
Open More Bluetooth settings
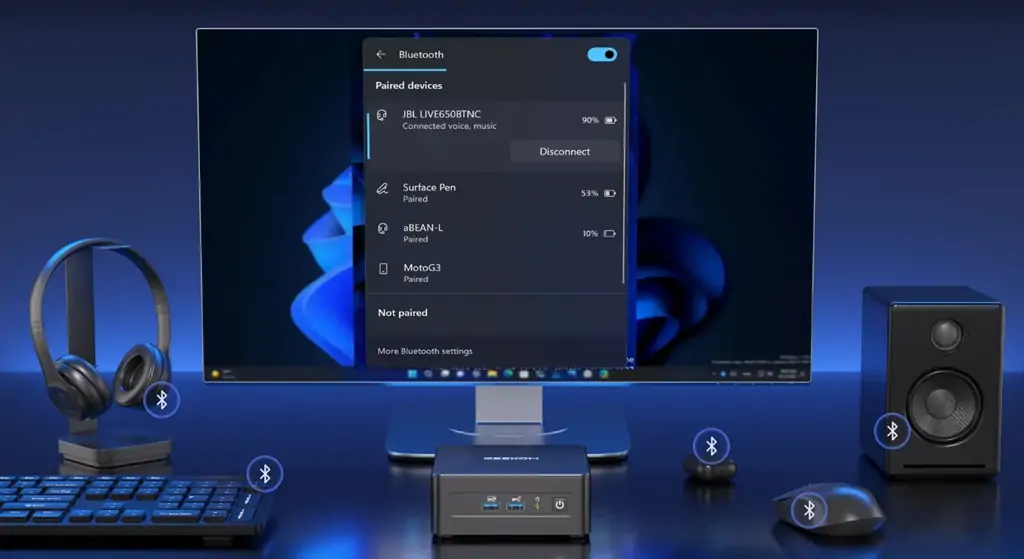(x=425, y=351)
